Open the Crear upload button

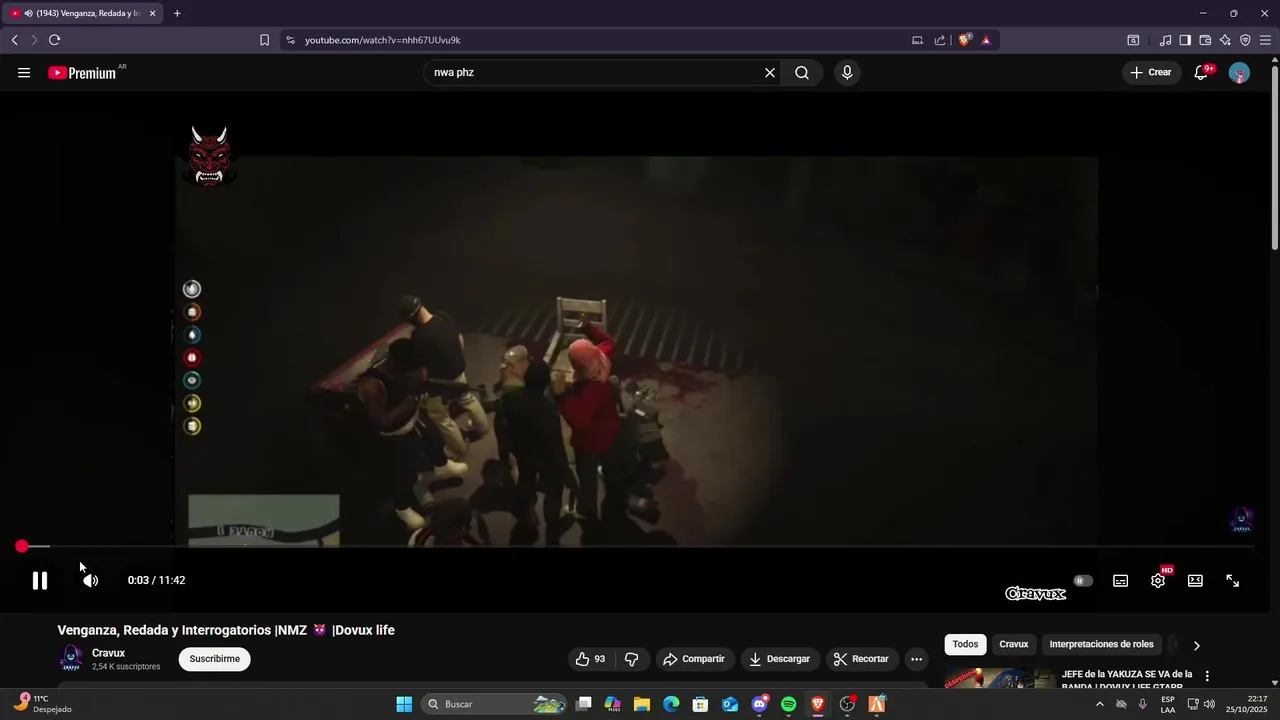pos(1151,73)
